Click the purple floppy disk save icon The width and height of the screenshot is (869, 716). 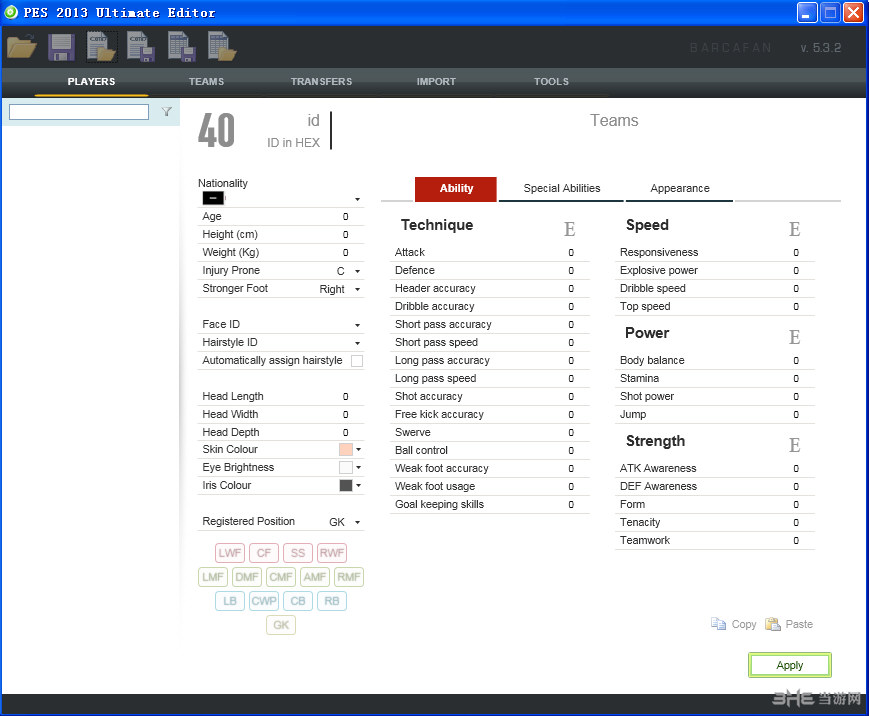61,47
